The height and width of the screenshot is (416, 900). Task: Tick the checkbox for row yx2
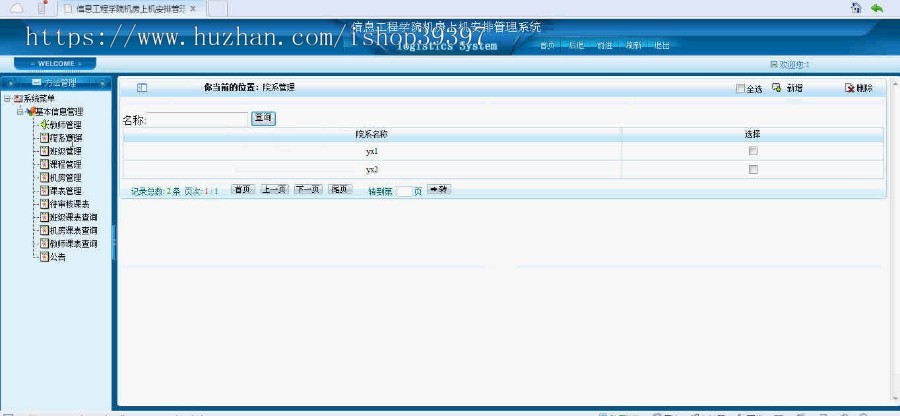pos(753,169)
